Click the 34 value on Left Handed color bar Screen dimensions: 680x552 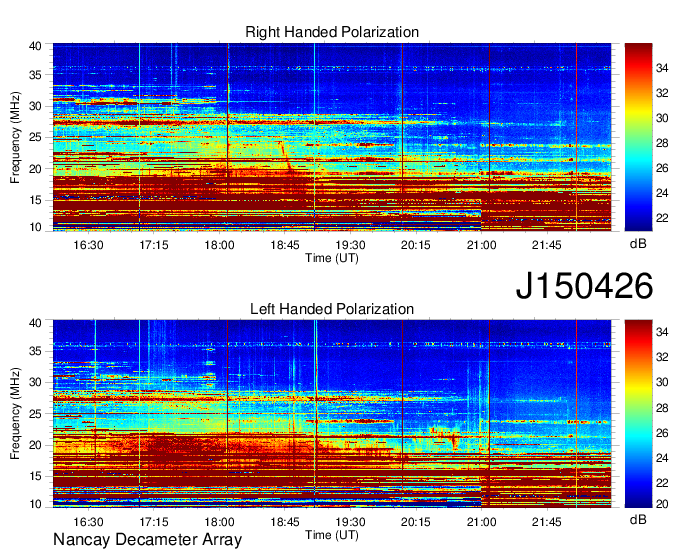tap(662, 332)
